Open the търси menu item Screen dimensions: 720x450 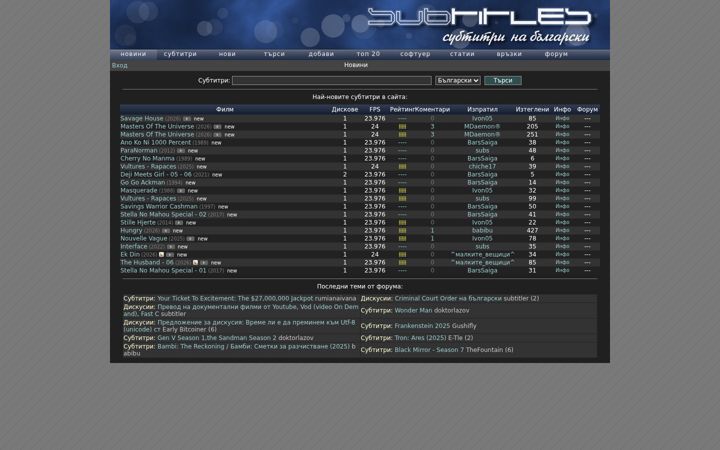click(274, 54)
